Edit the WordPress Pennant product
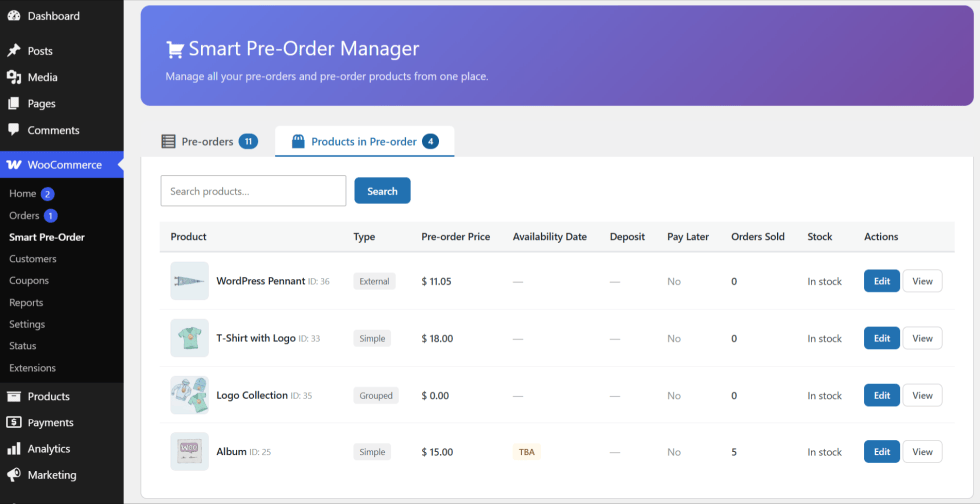Image resolution: width=980 pixels, height=504 pixels. pyautogui.click(x=882, y=281)
